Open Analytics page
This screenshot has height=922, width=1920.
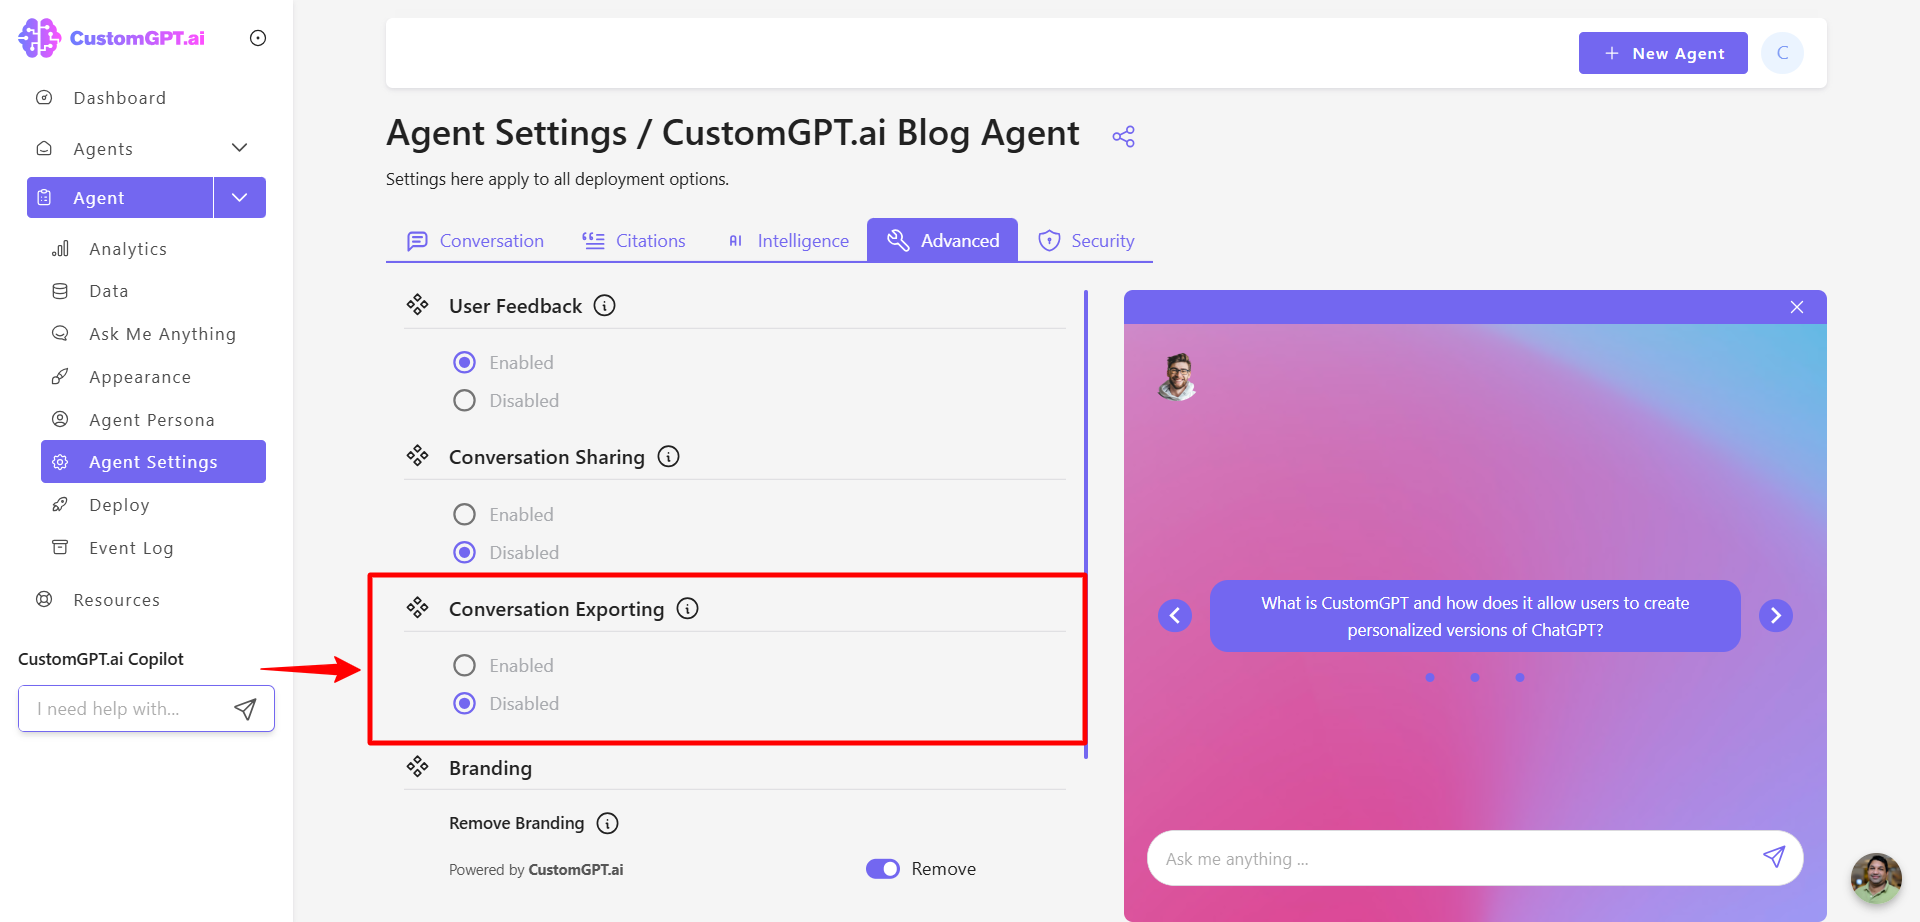click(x=128, y=249)
